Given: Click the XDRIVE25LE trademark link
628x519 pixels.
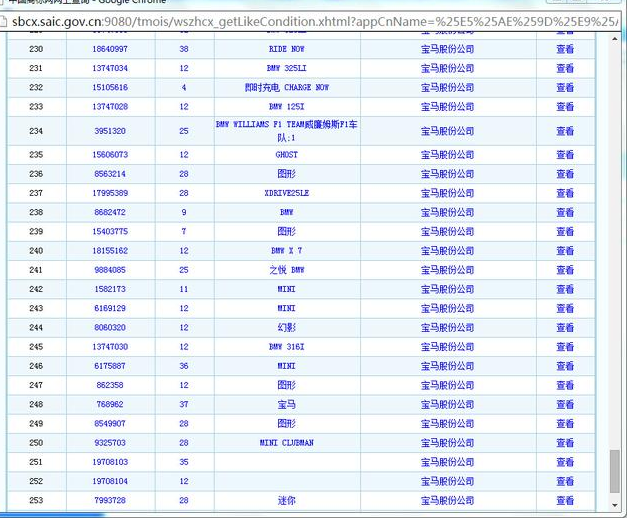Looking at the screenshot, I should (x=286, y=194).
